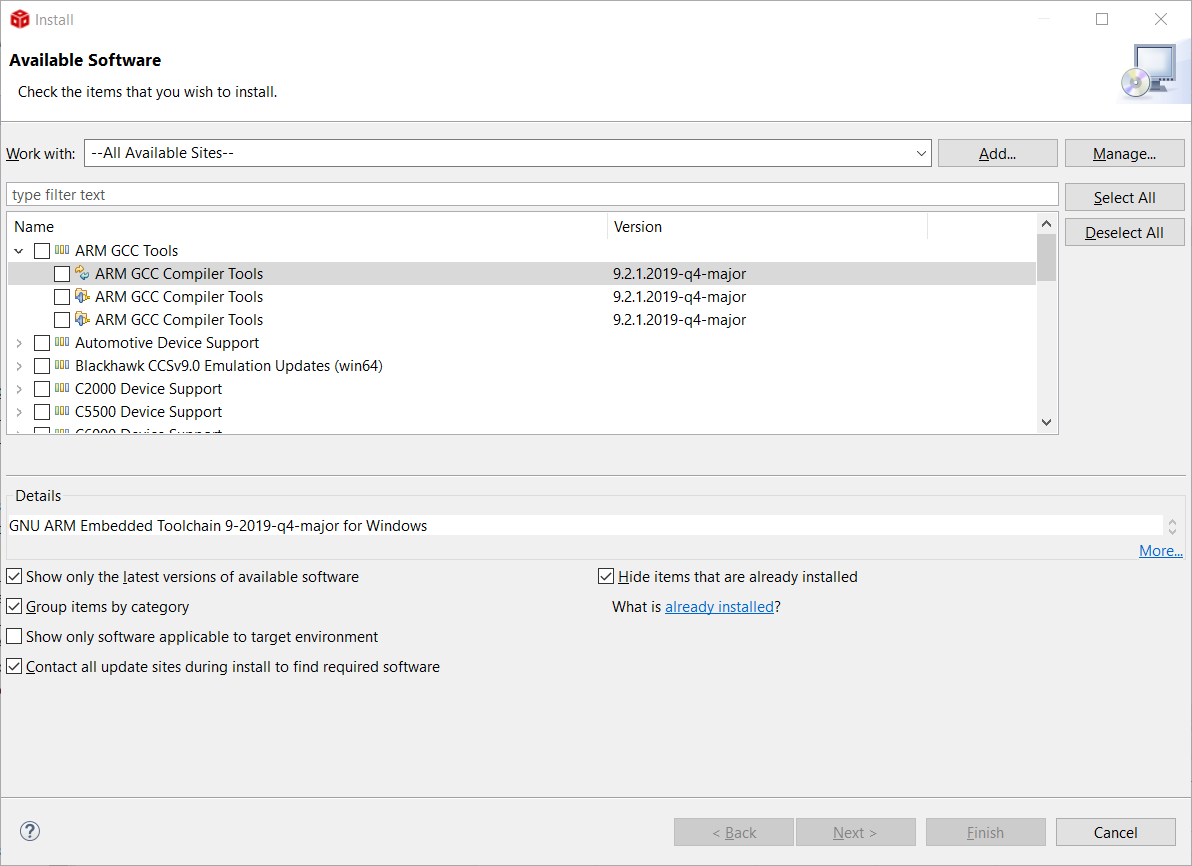This screenshot has width=1192, height=866.
Task: Select the C2000 Device Support row label
Action: 148,389
